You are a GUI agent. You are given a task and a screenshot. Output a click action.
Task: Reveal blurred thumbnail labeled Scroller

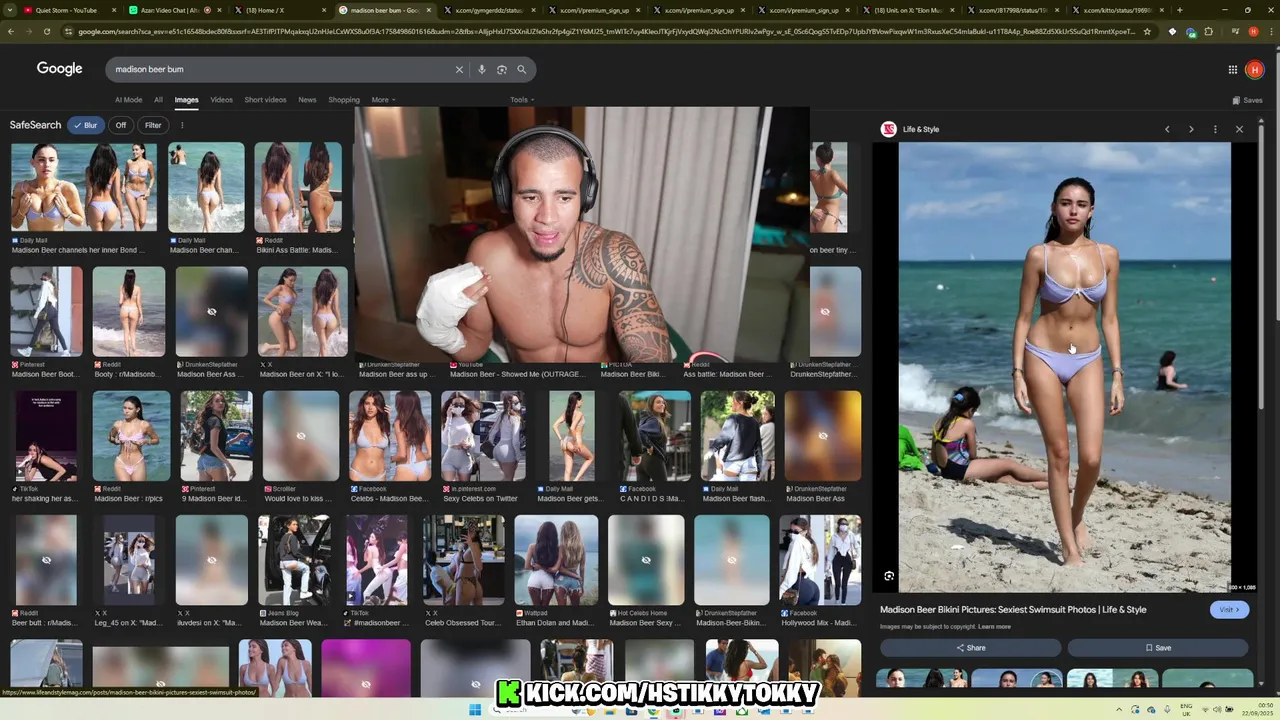pos(301,436)
